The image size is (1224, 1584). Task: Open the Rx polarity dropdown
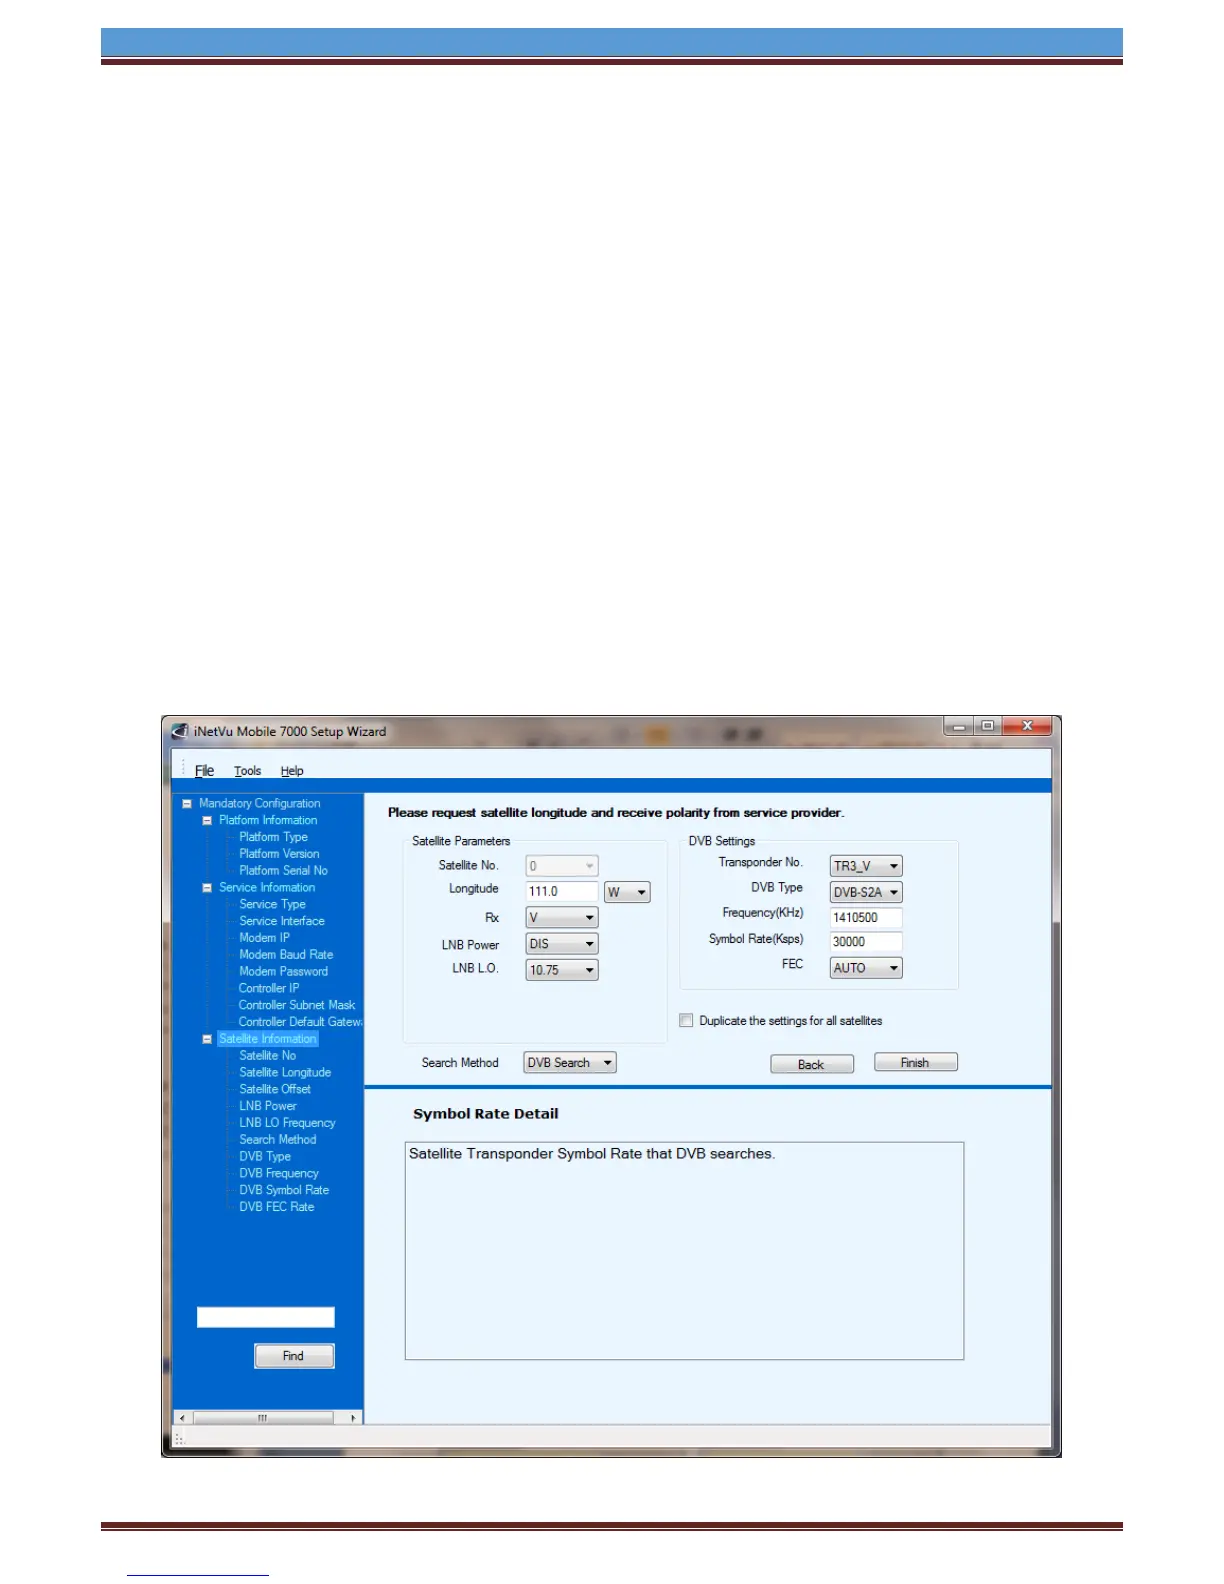(562, 917)
